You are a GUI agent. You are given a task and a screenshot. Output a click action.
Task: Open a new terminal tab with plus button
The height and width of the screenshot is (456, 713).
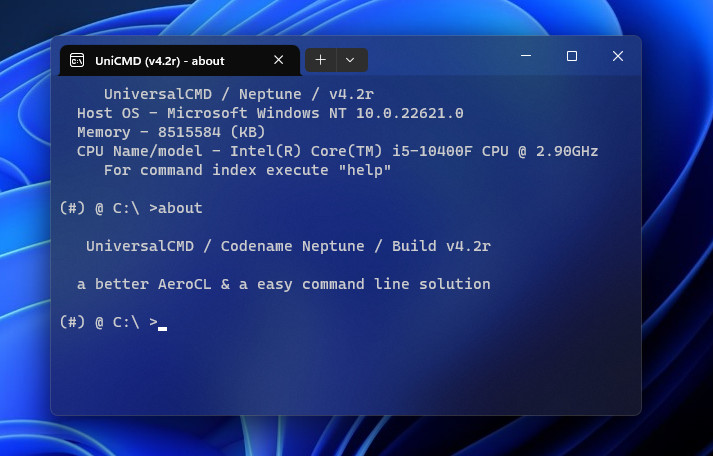coord(321,60)
